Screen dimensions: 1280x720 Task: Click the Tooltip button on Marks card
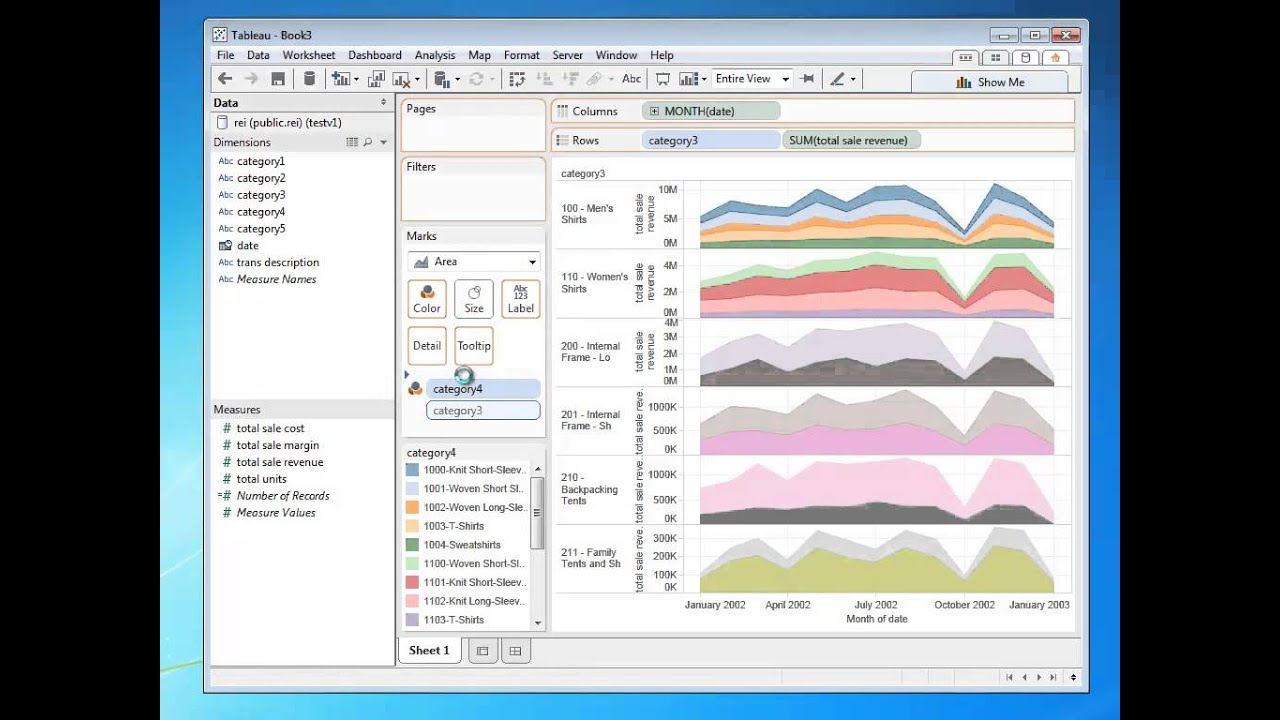(474, 346)
